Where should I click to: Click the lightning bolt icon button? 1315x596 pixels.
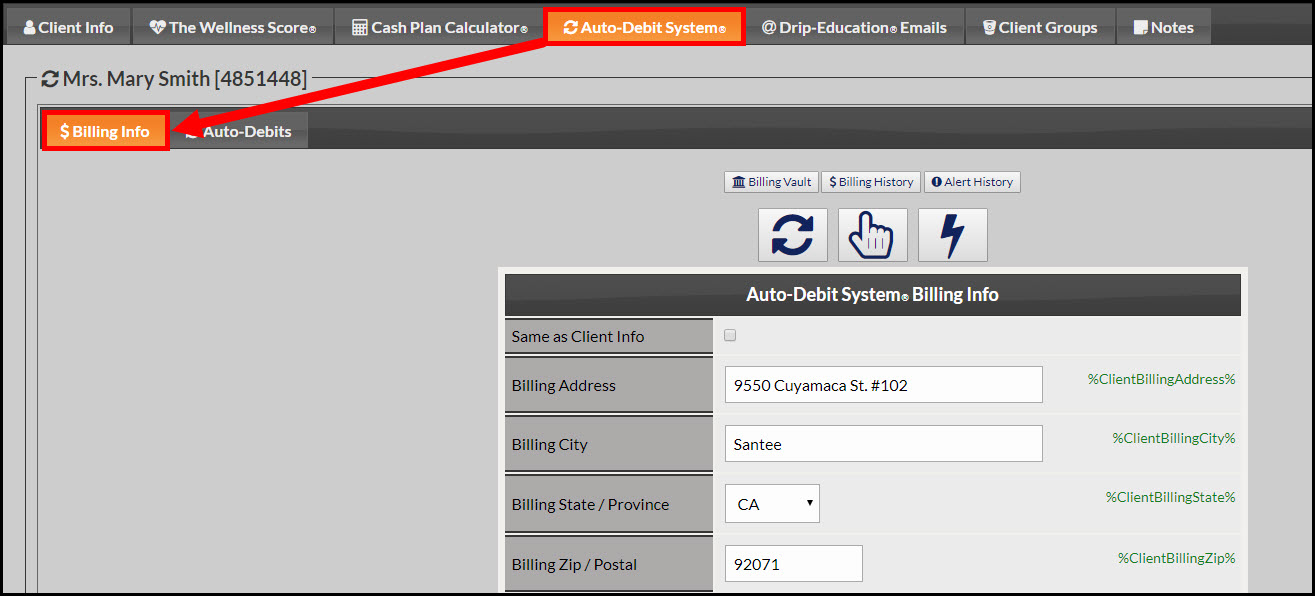951,234
